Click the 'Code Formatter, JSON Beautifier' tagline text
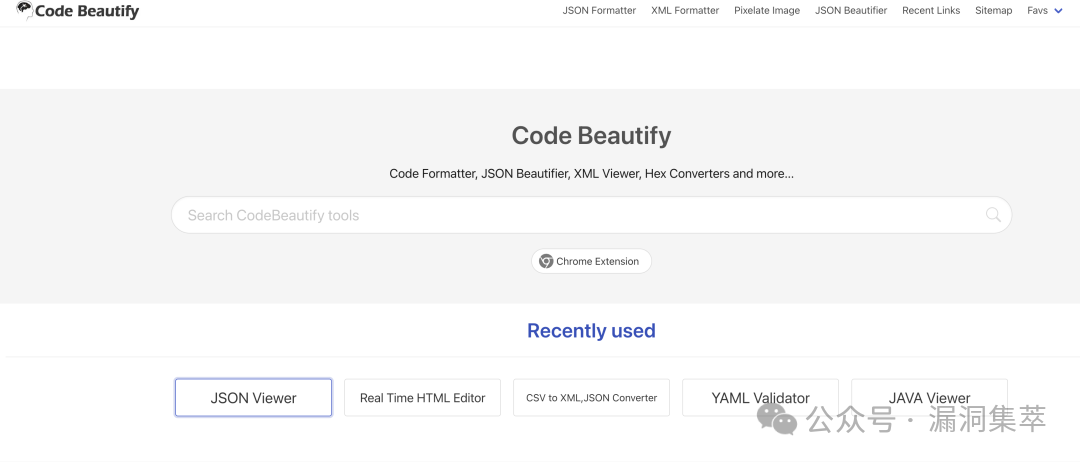This screenshot has height=462, width=1080. [591, 174]
